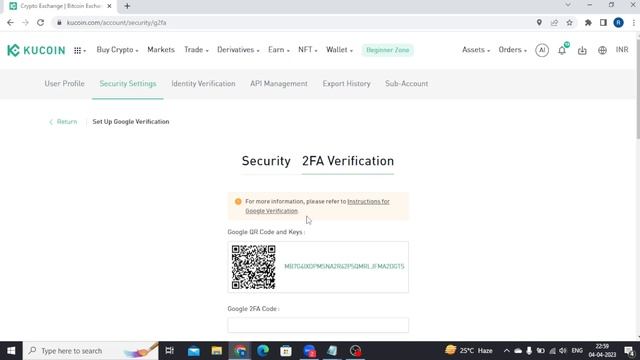The height and width of the screenshot is (360, 640).
Task: Click the app download icon
Action: coord(582,51)
